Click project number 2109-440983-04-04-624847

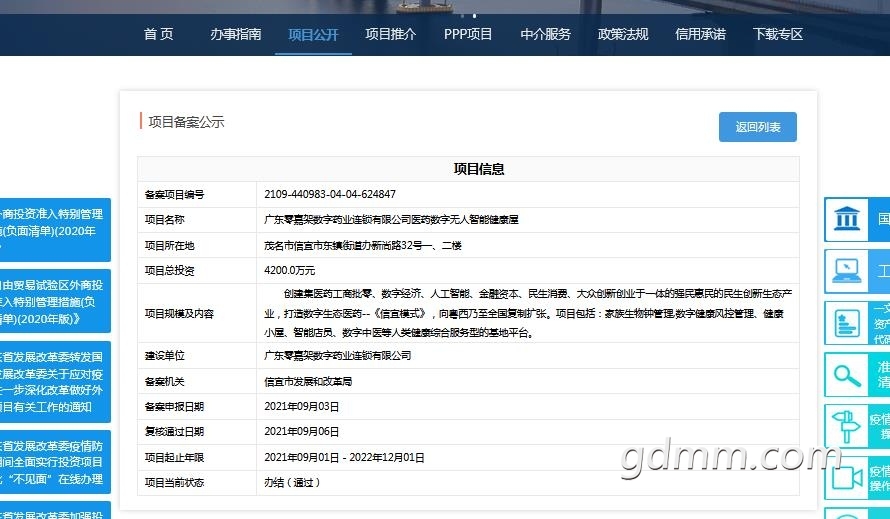330,194
